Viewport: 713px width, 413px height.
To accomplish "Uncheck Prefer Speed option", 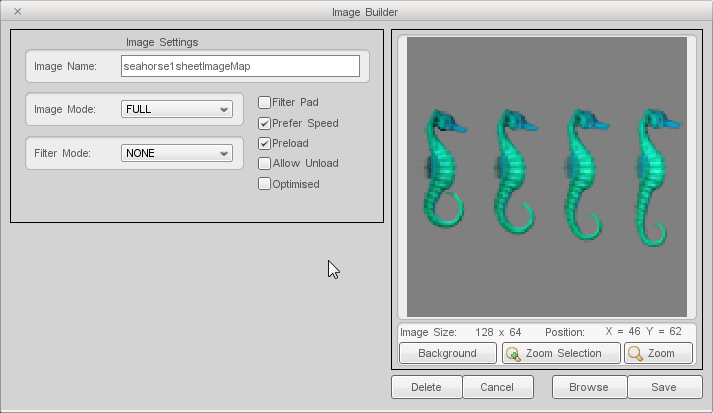I will pos(264,123).
